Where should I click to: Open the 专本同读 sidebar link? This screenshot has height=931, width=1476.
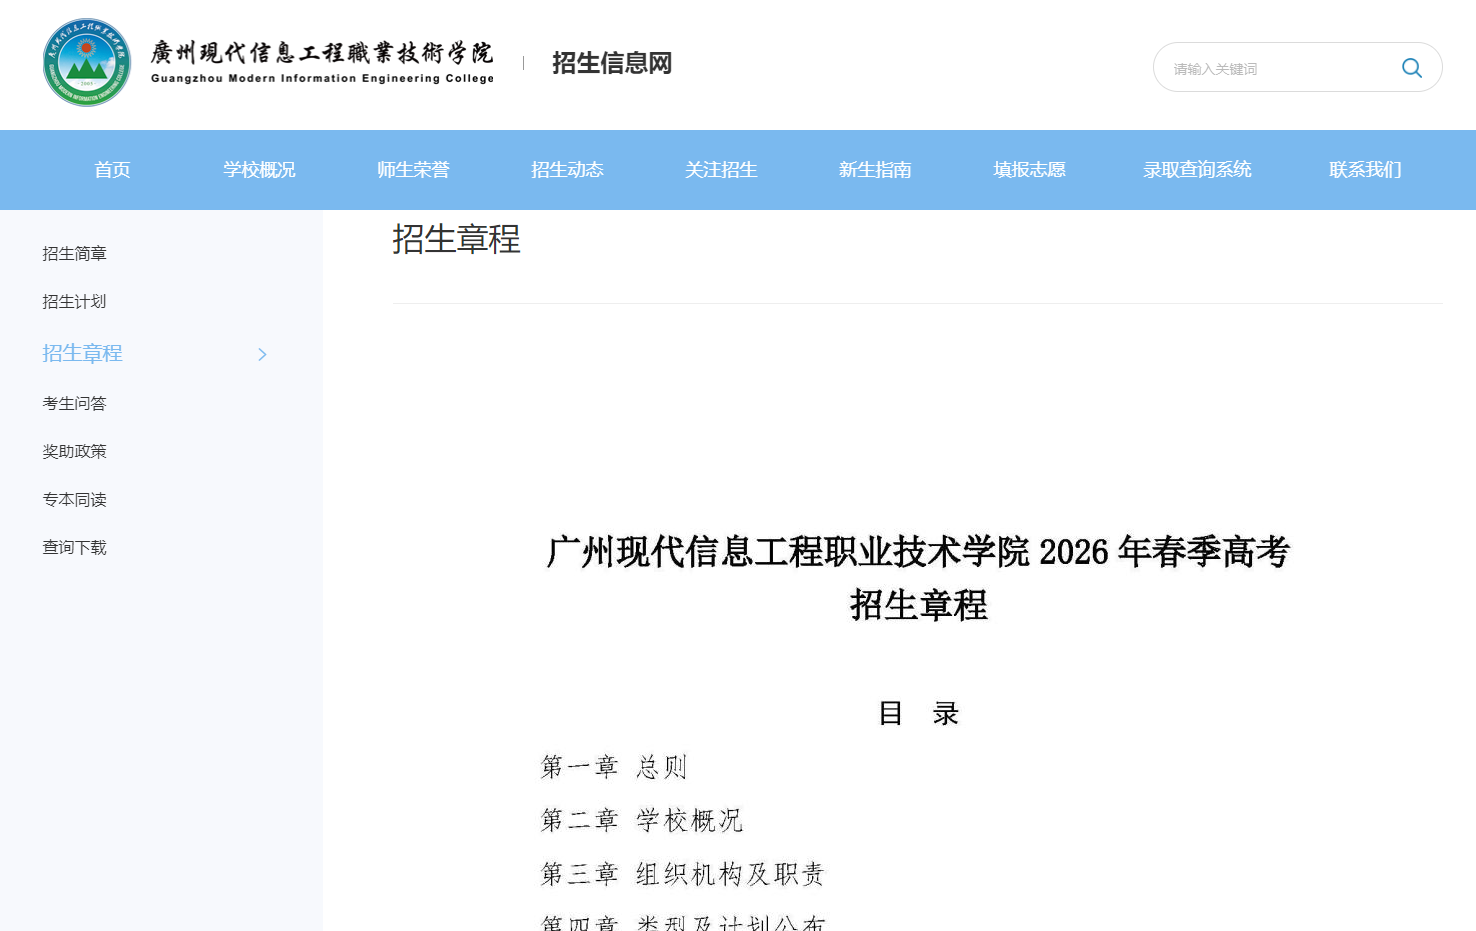click(74, 499)
